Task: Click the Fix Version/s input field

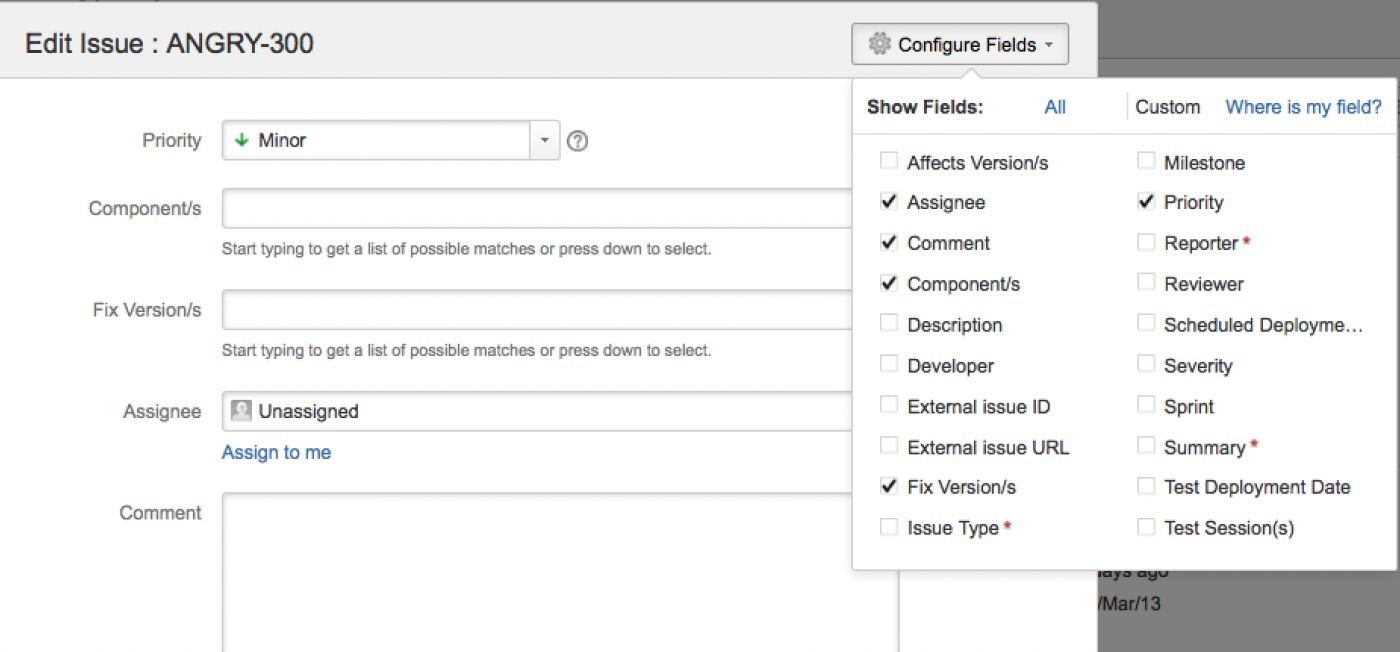Action: coord(536,310)
